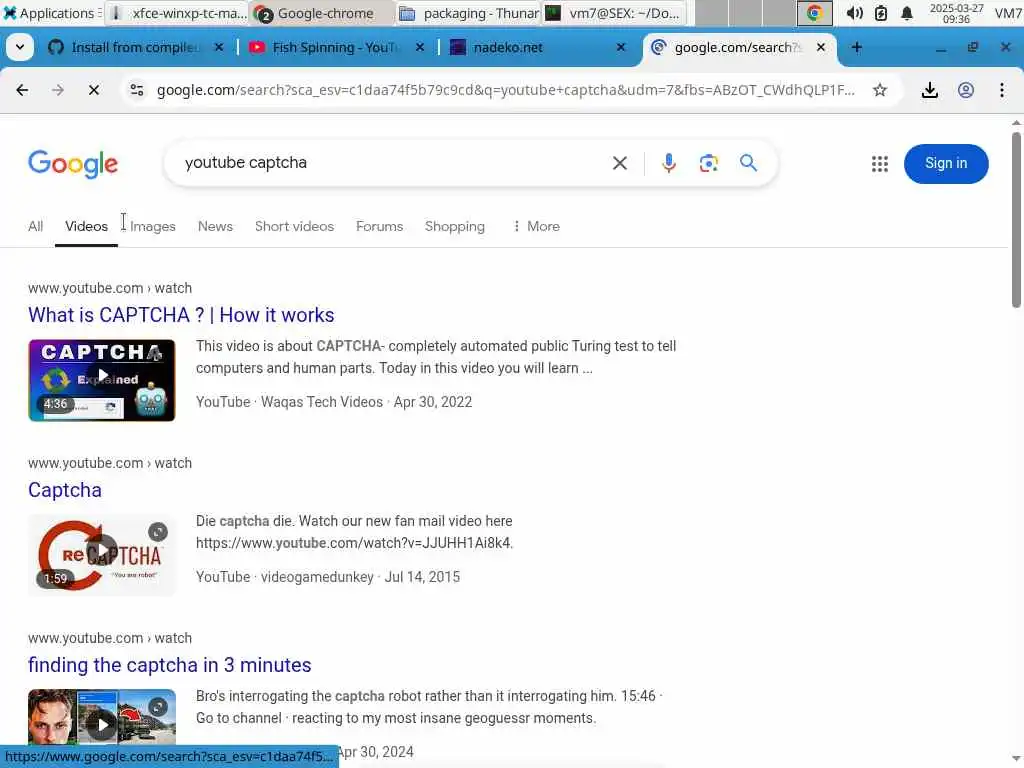Click the date text Jul 14, 2015
Screen dimensions: 1024x768
click(x=422, y=577)
